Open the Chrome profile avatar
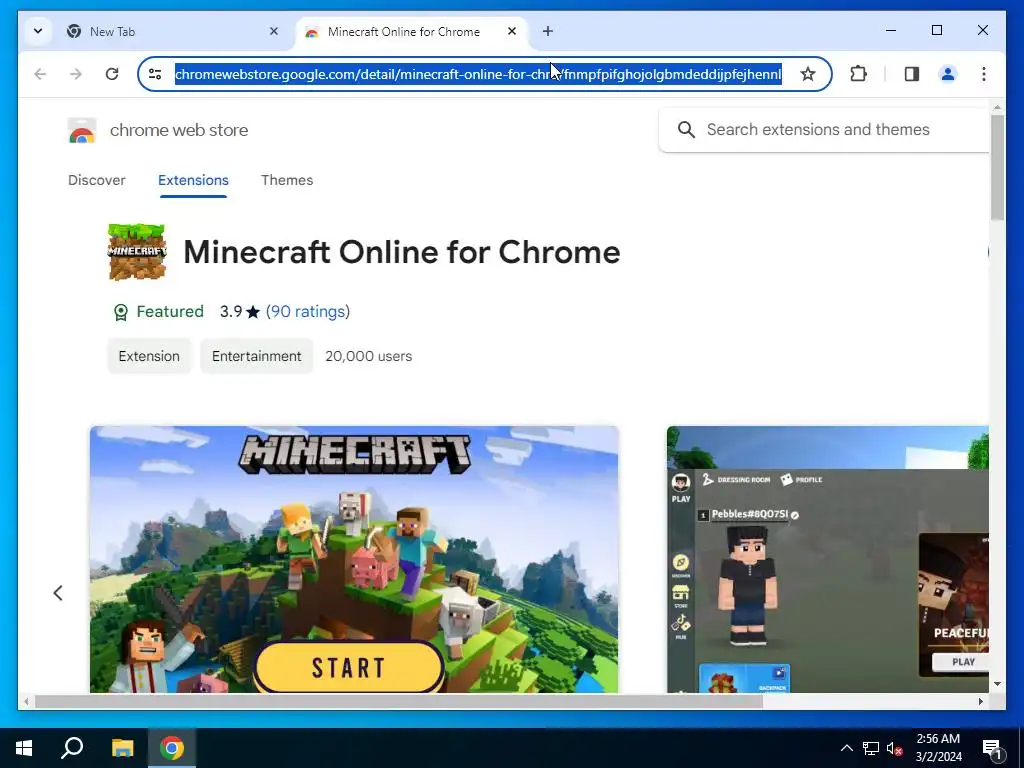Screen dimensions: 1024x768 [948, 74]
